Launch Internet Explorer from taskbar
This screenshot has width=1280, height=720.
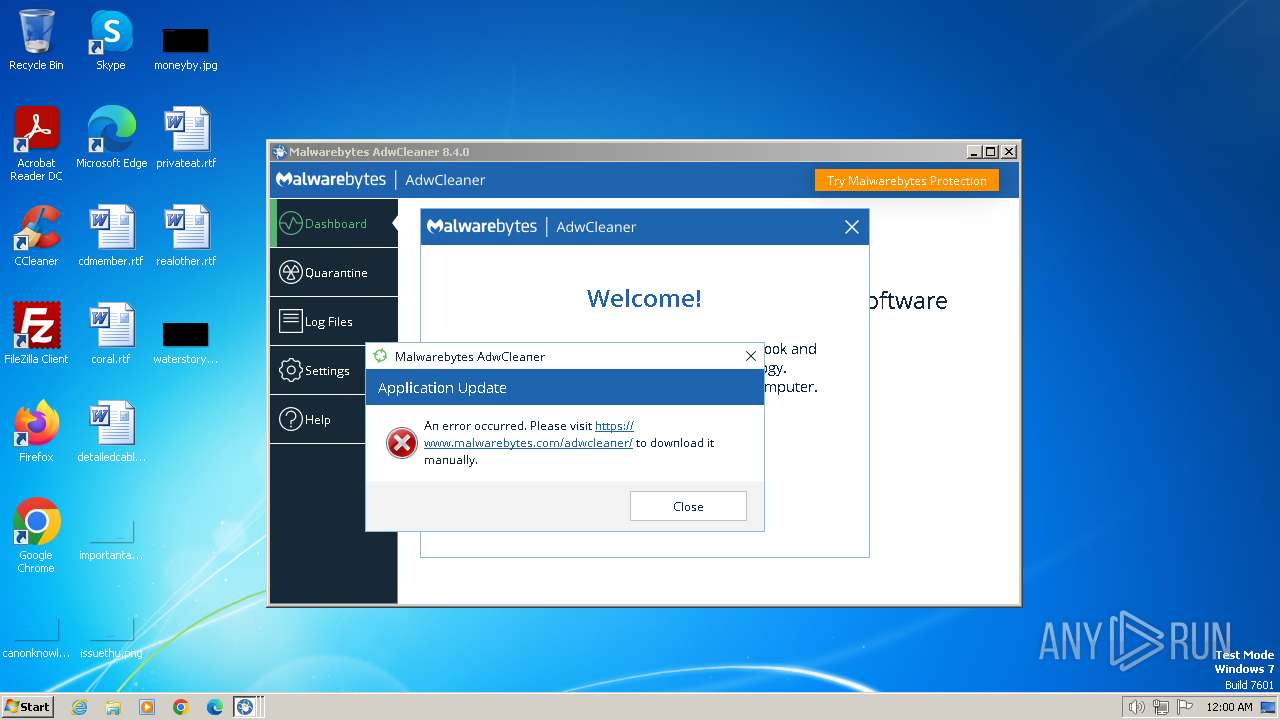(79, 707)
